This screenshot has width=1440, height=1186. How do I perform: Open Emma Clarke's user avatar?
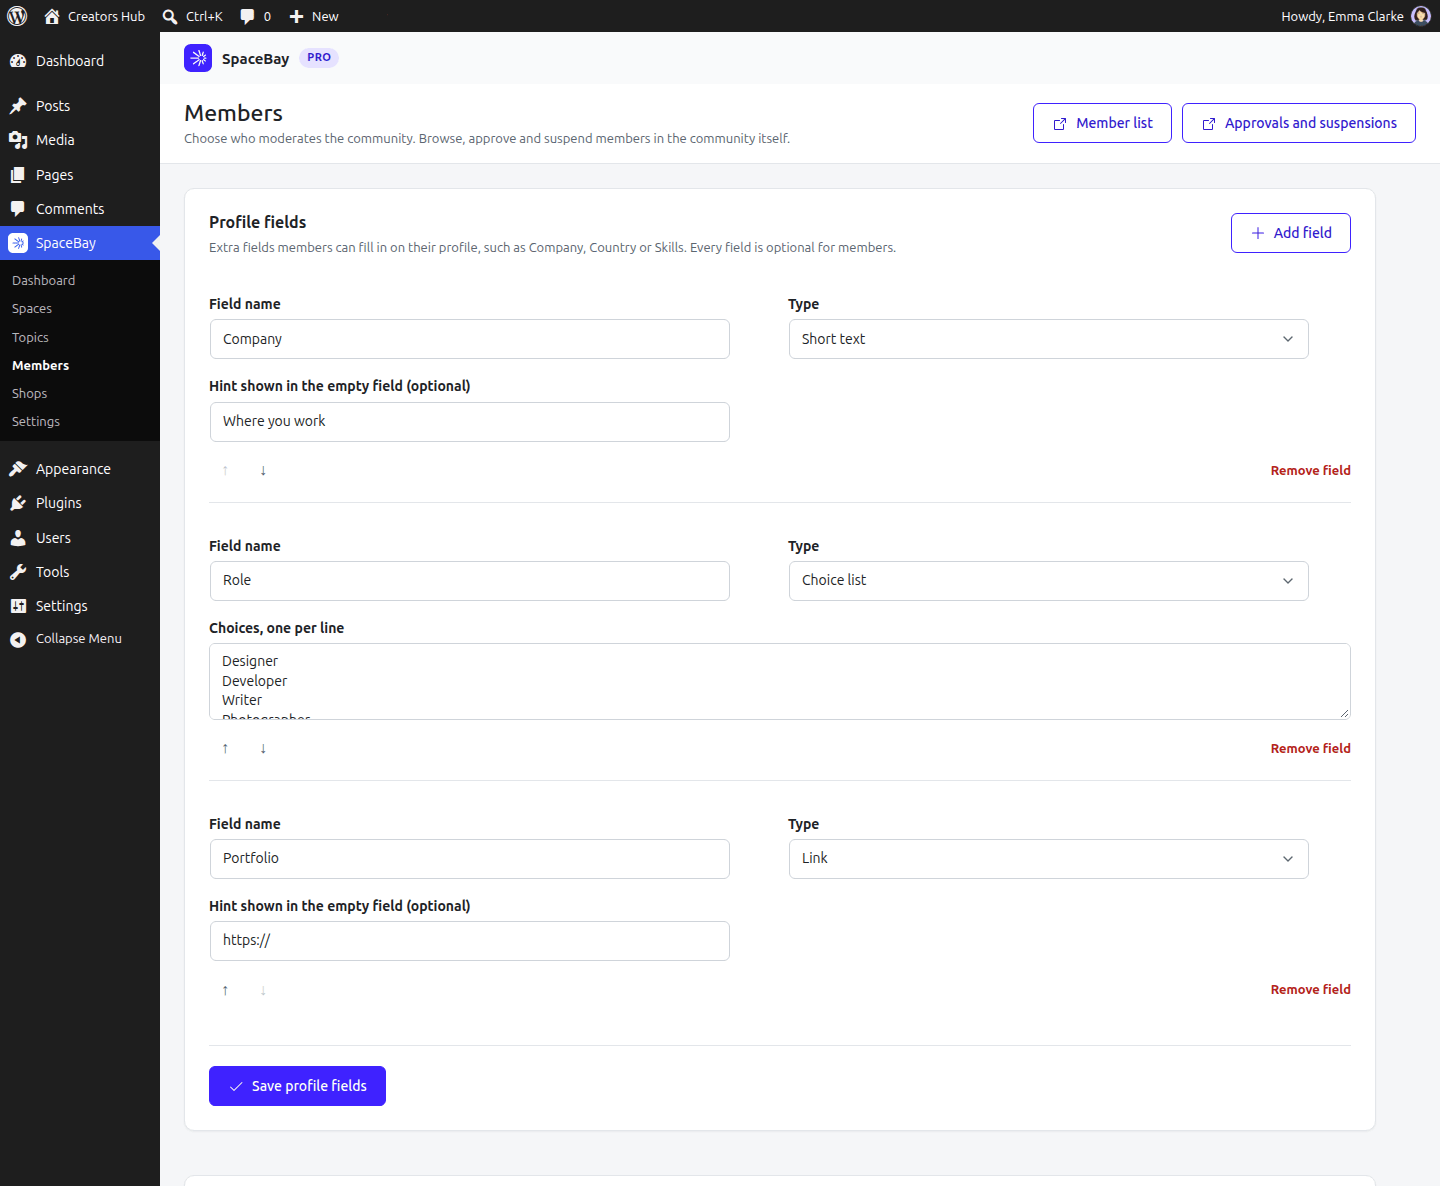(x=1421, y=16)
